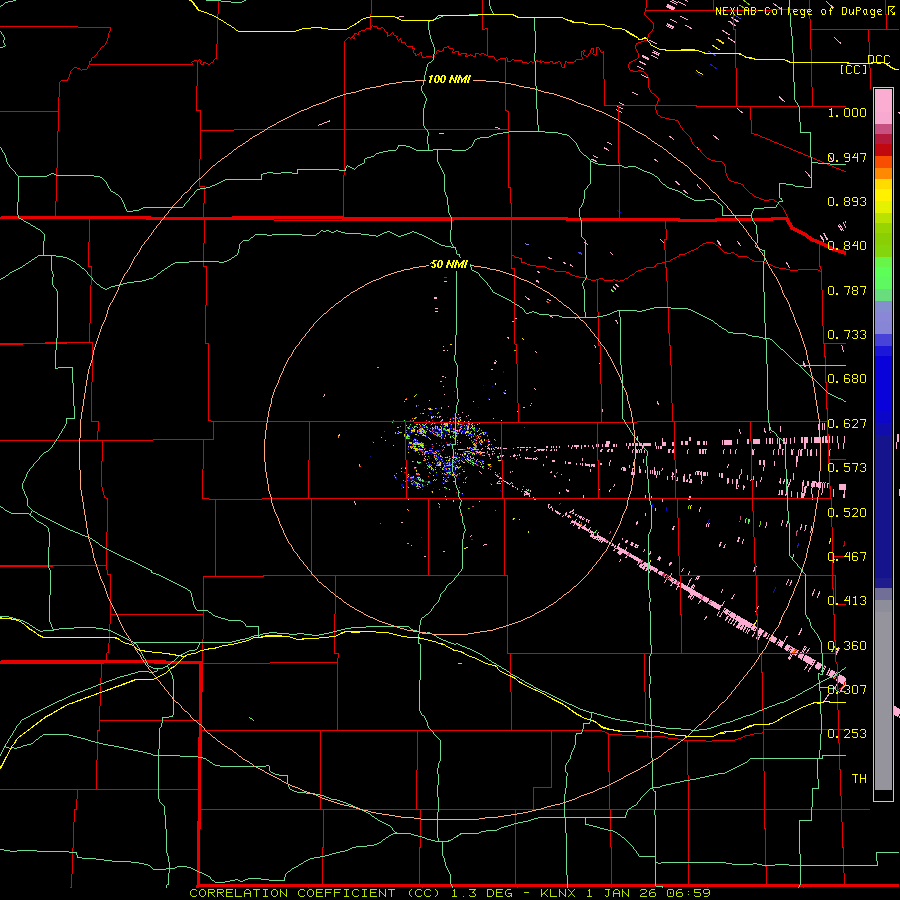900x900 pixels.
Task: Select the 0.947 value on the color scale
Action: (x=847, y=157)
